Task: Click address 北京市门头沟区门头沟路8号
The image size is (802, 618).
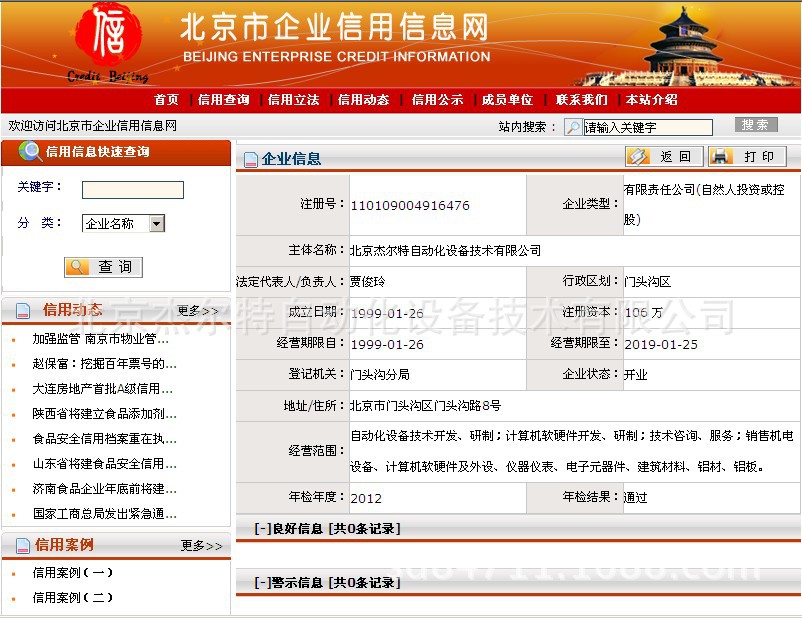Action: [426, 406]
